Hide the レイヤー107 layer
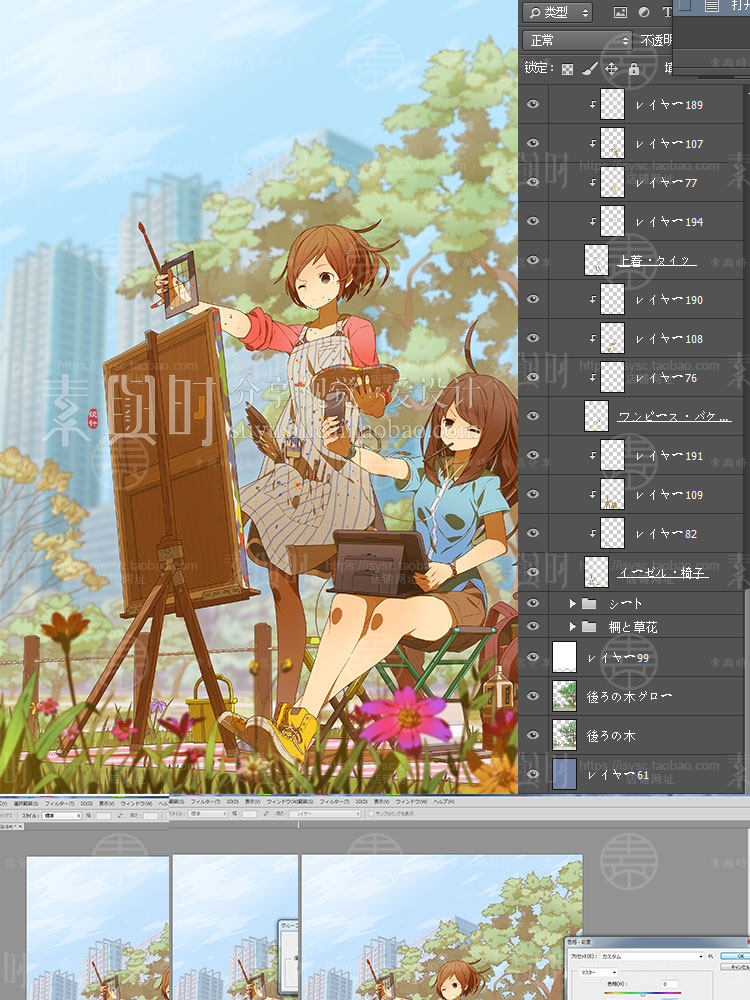750x1000 pixels. [533, 143]
